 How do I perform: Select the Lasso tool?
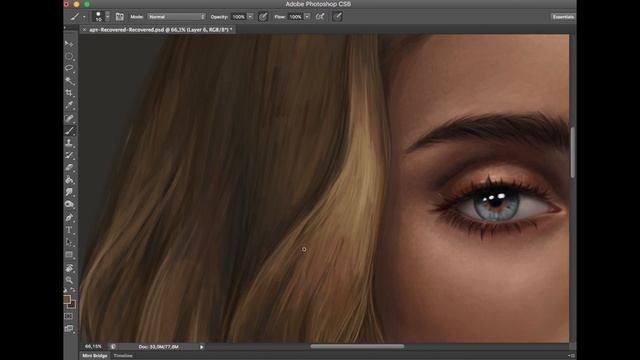point(69,68)
